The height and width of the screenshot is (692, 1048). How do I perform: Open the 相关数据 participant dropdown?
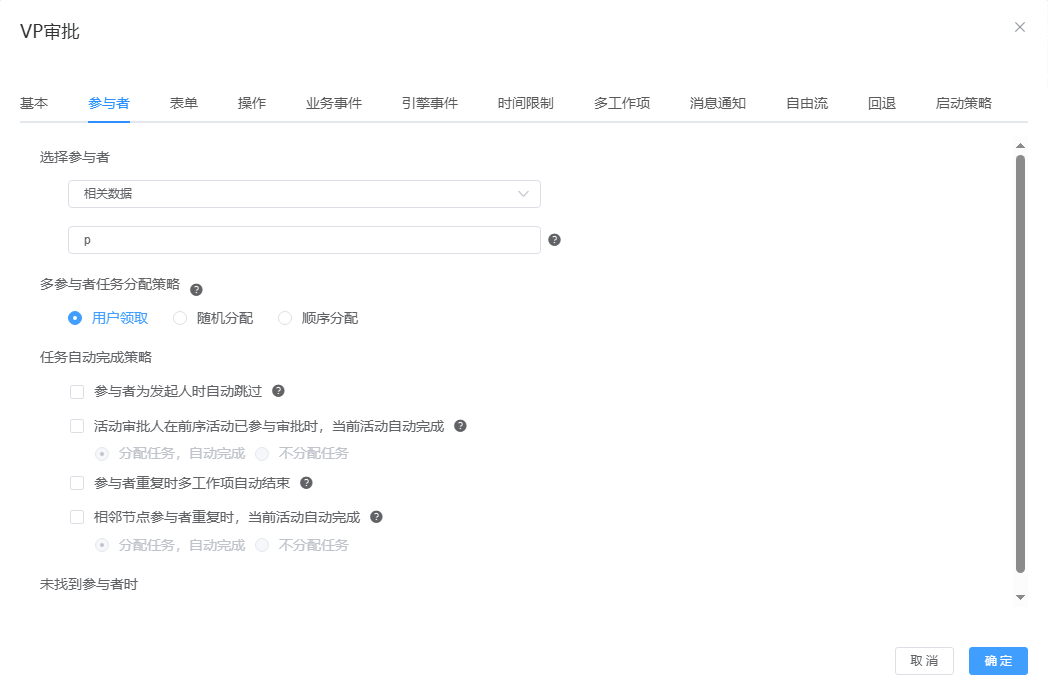click(x=304, y=194)
